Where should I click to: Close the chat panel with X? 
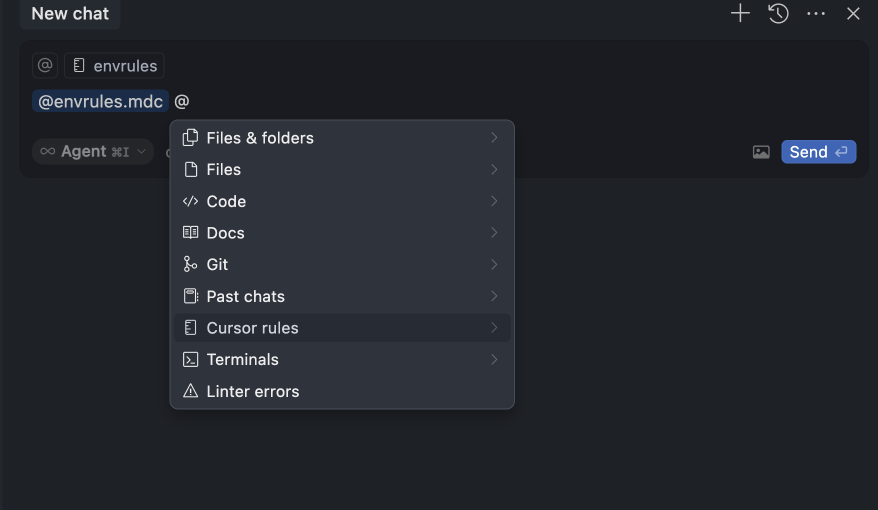[x=853, y=14]
